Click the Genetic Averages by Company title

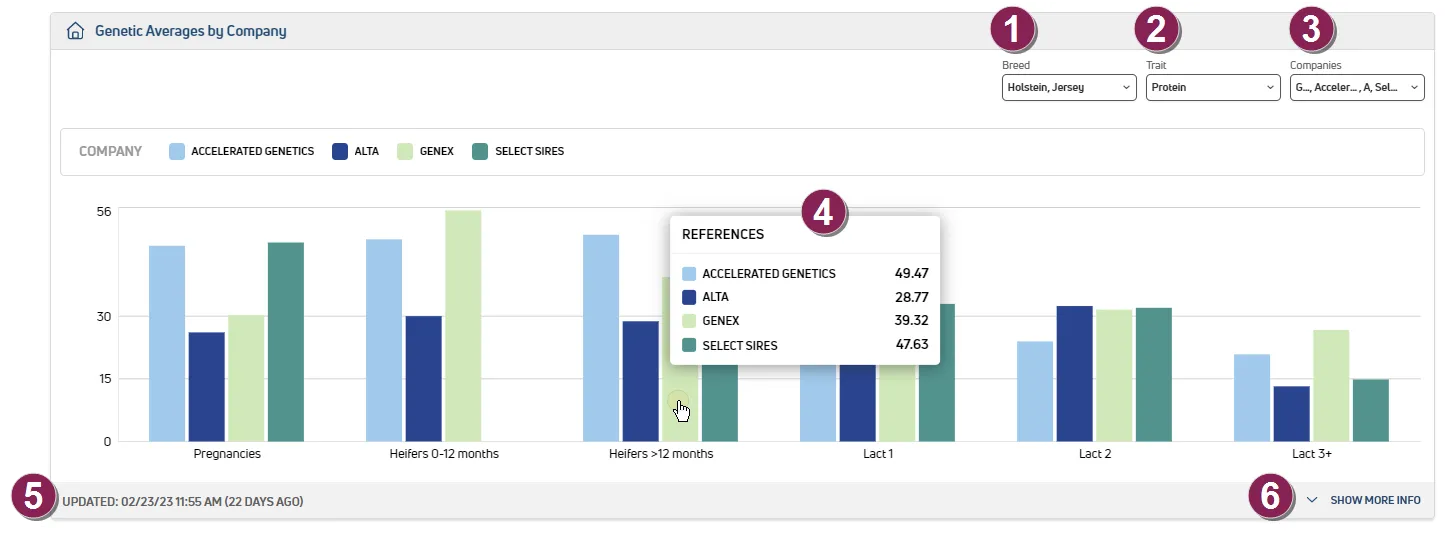coord(190,31)
